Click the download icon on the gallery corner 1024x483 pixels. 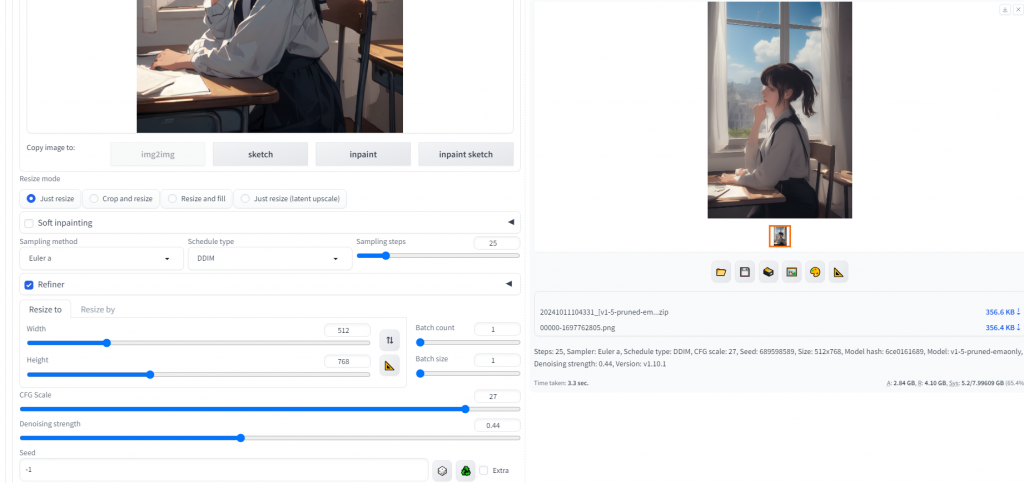tap(1004, 10)
